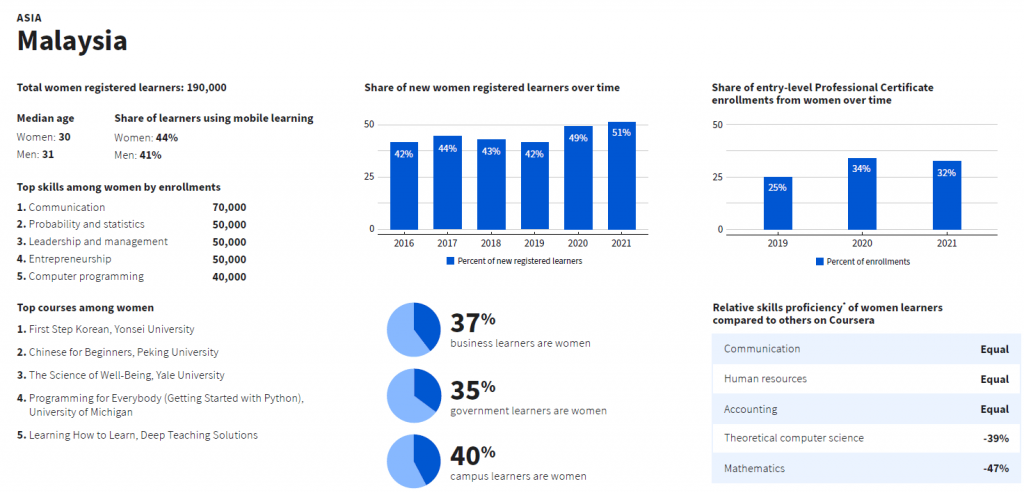
Task: Select the 2021 certificate bar showing 32%
Action: pos(947,196)
